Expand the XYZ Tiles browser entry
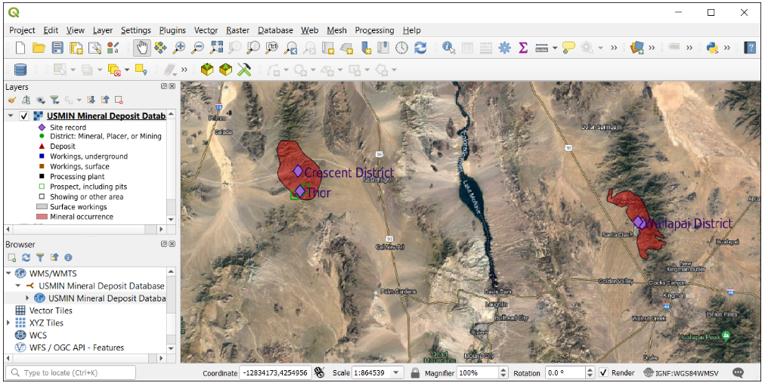768x386 pixels. coord(8,323)
